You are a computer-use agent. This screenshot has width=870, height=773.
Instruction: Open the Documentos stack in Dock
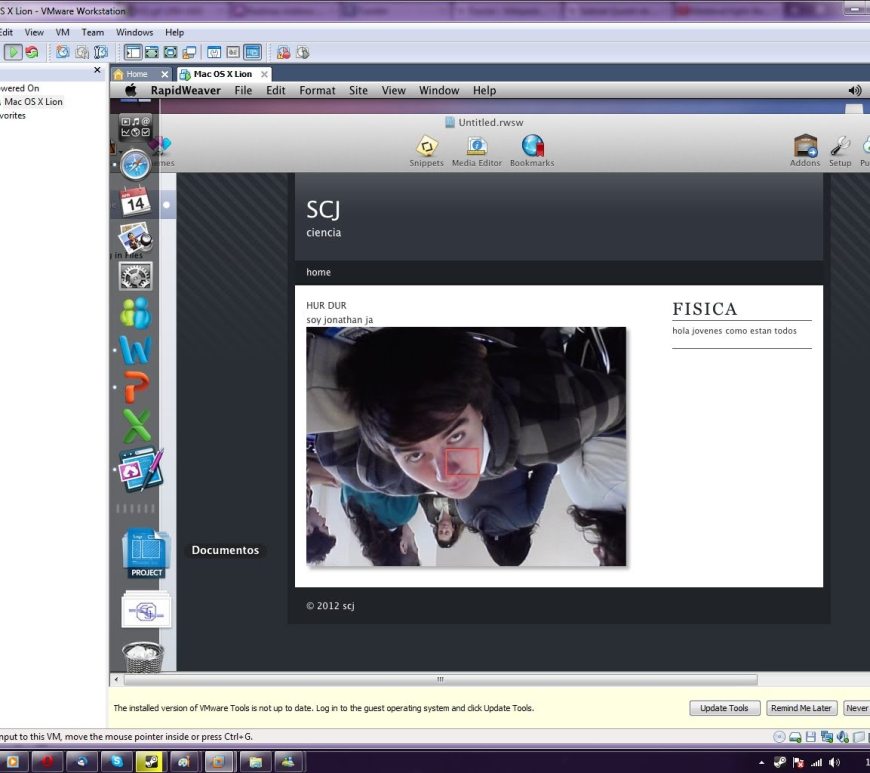coord(146,552)
